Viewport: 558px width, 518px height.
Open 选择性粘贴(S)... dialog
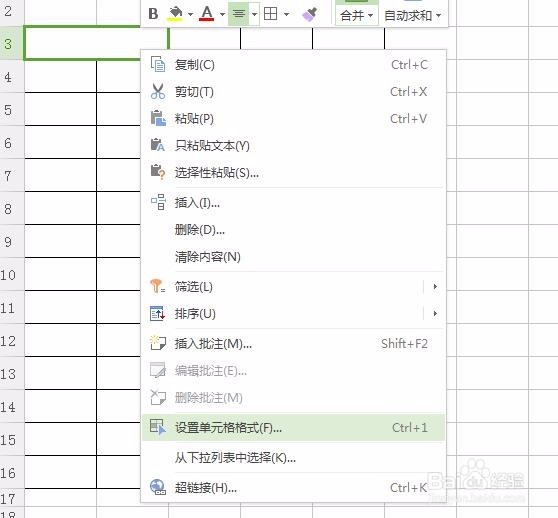[x=293, y=173]
